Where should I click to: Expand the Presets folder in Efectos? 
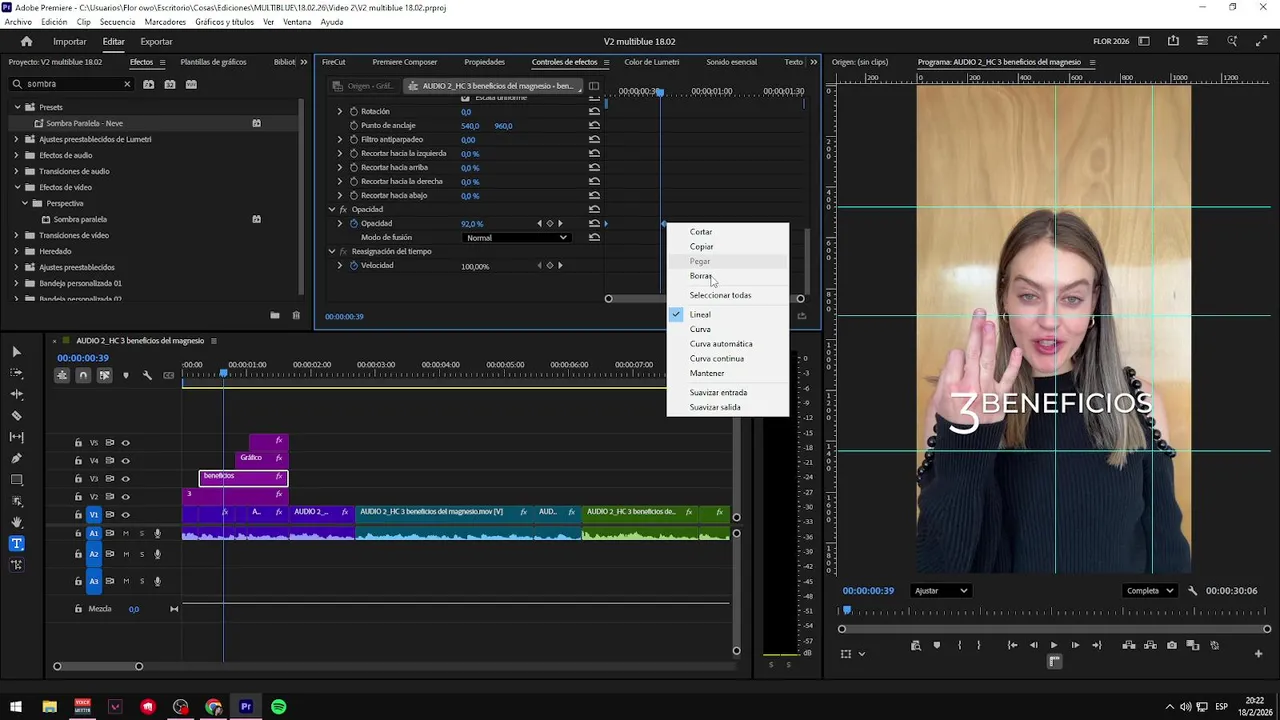click(x=17, y=107)
